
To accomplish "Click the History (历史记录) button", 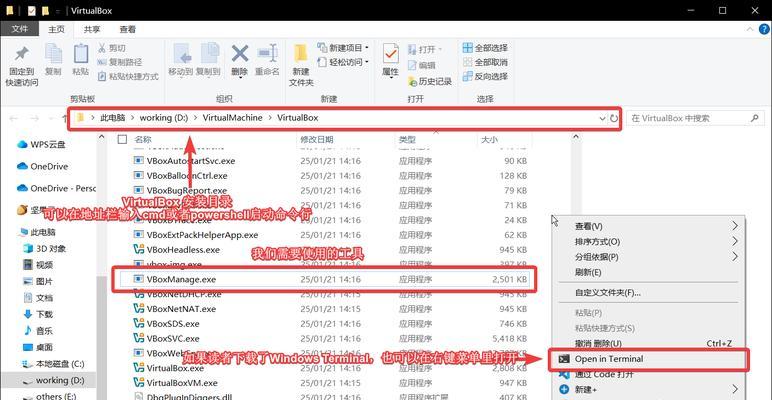I will pyautogui.click(x=430, y=81).
